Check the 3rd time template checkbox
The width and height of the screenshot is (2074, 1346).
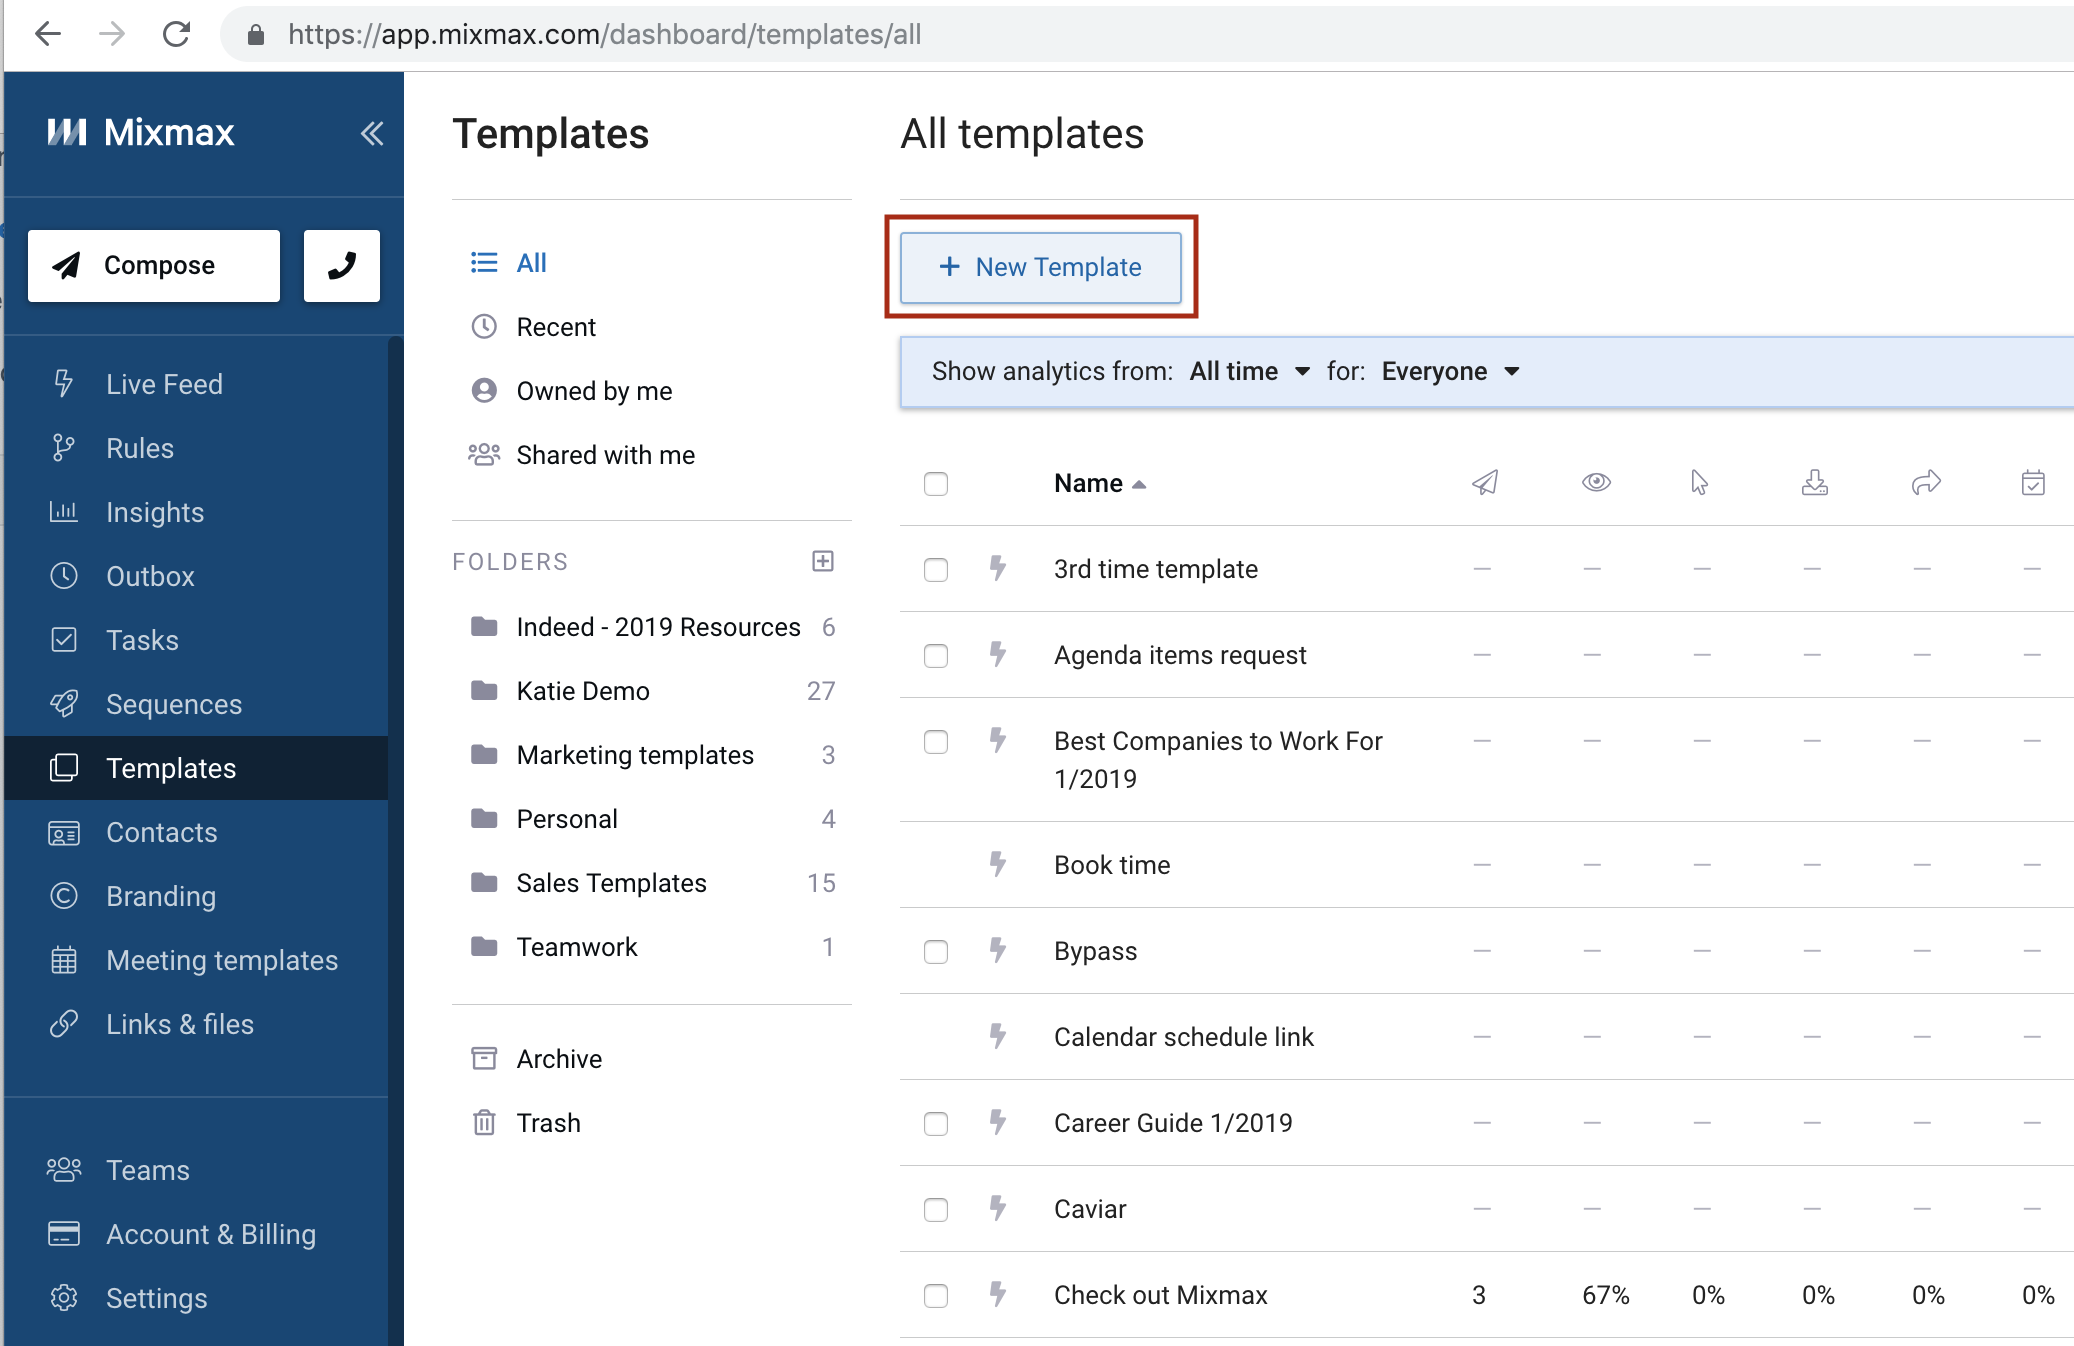(936, 570)
